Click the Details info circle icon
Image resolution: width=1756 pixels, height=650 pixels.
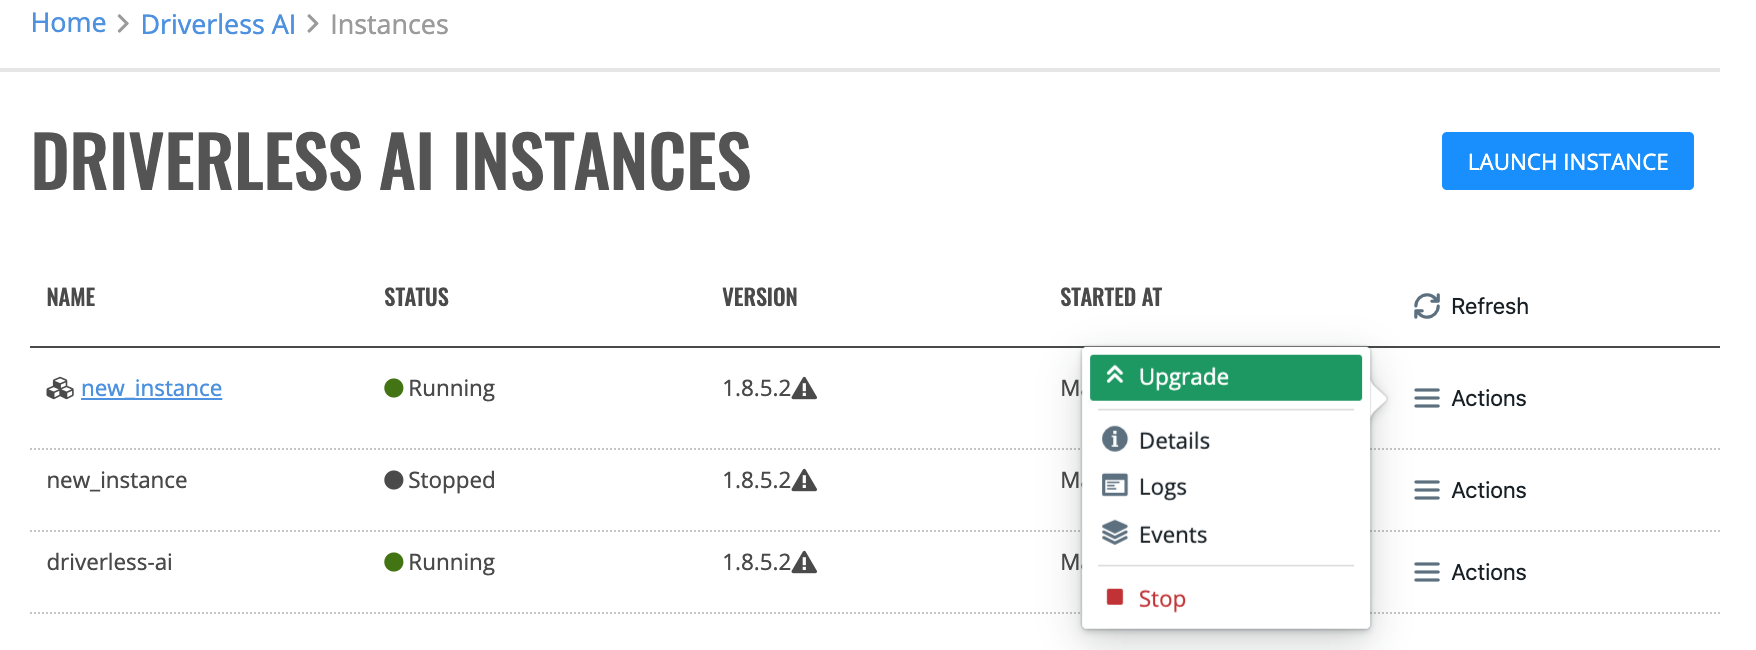1114,439
